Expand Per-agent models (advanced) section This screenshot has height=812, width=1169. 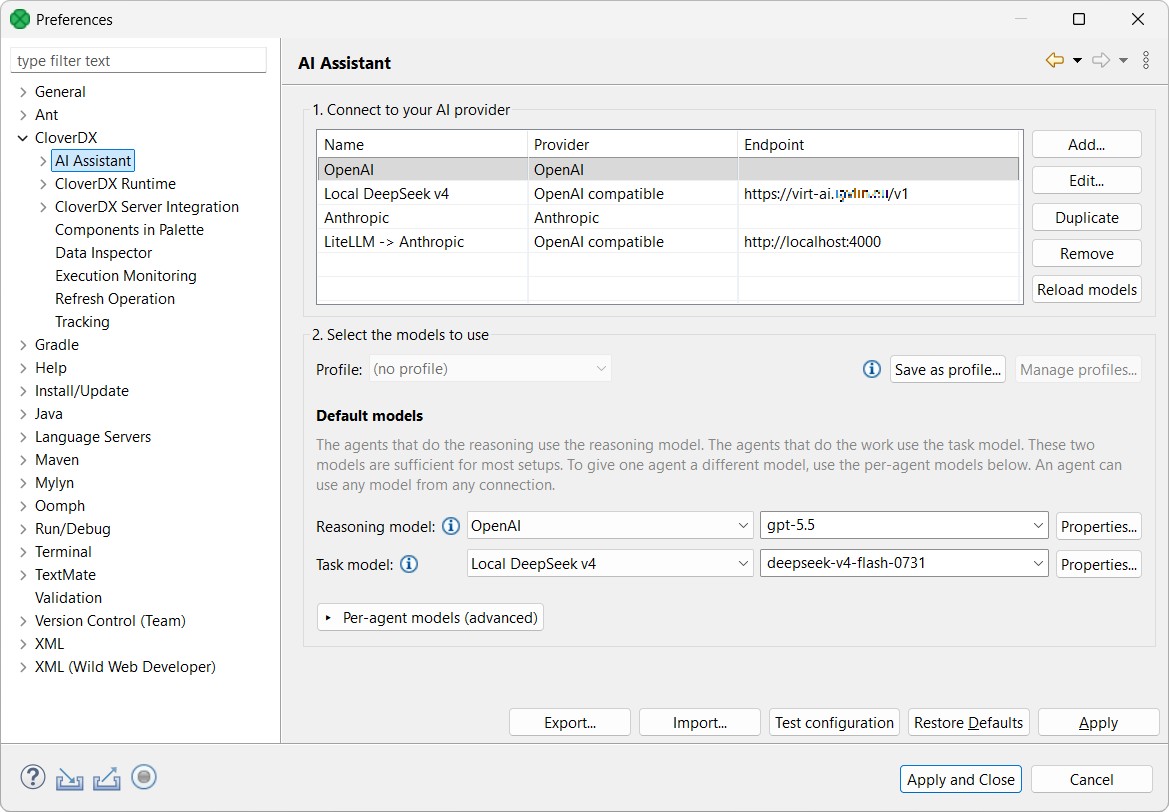coord(430,617)
